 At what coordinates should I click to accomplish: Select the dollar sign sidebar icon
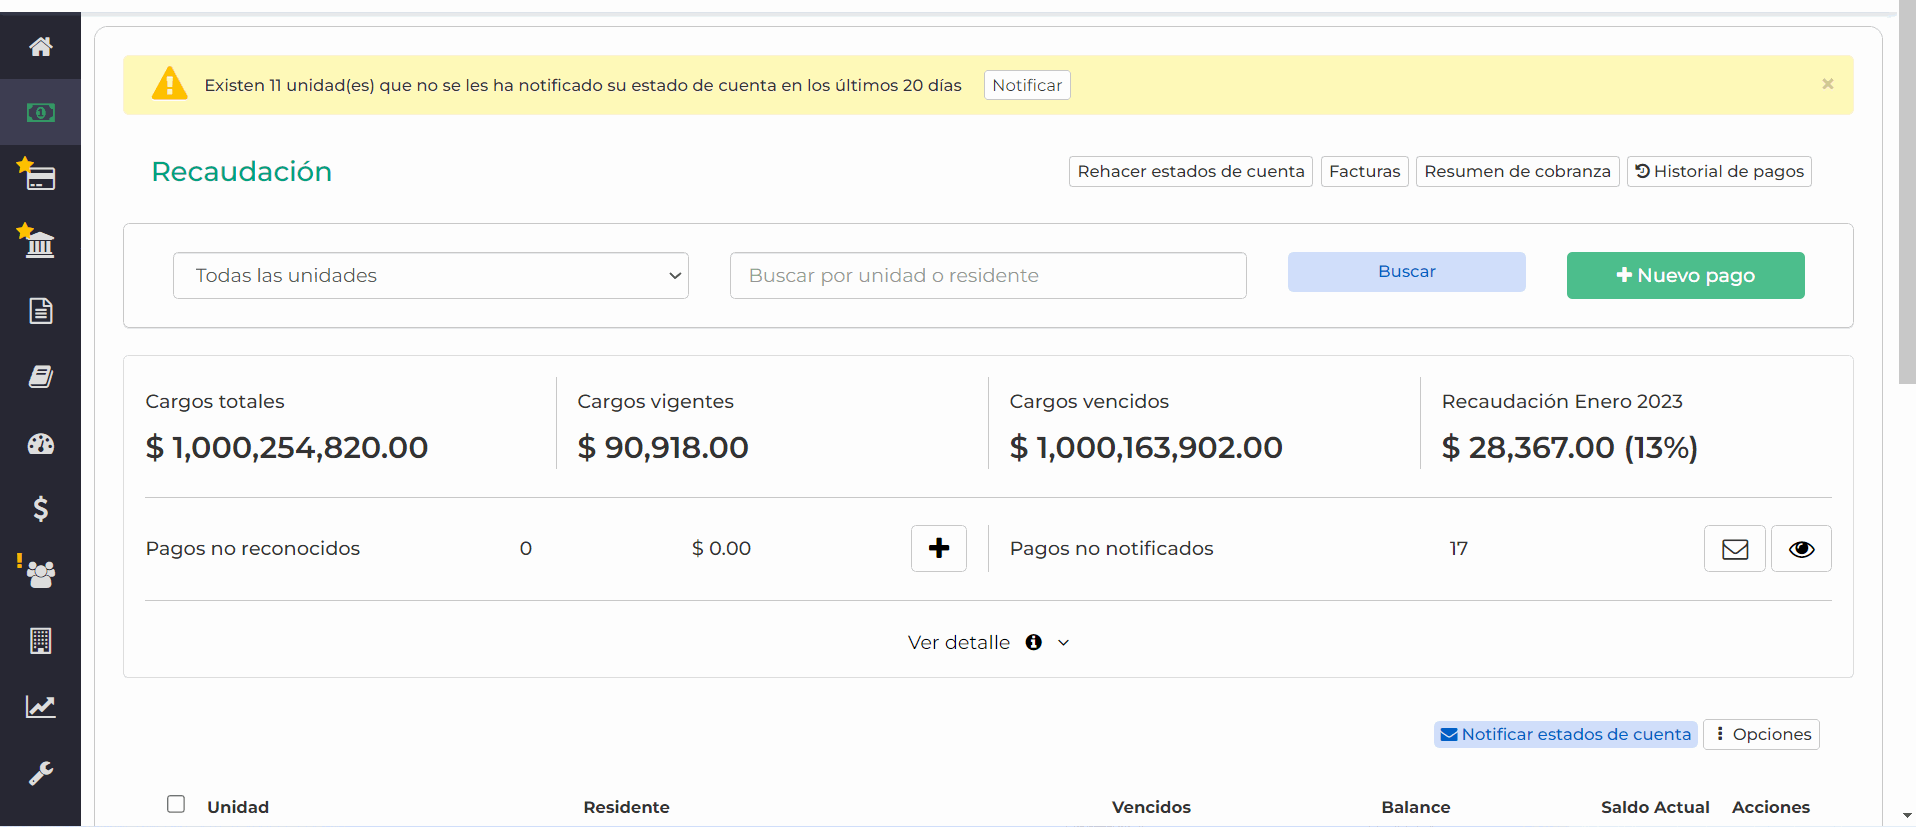coord(40,509)
